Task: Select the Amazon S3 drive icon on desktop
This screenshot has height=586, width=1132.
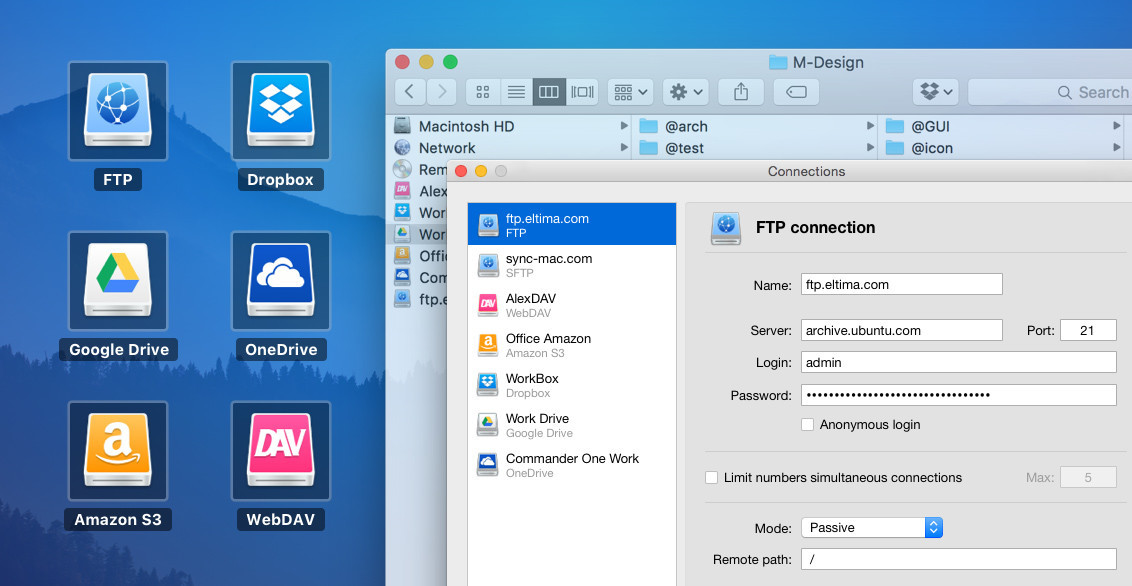Action: click(118, 451)
